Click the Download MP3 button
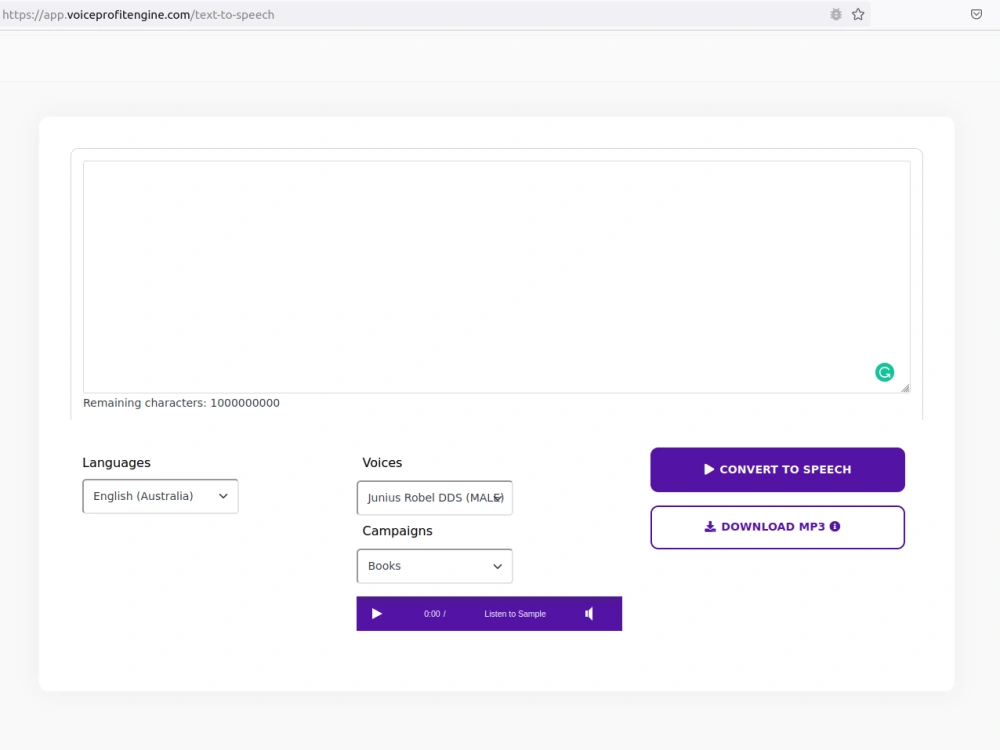This screenshot has width=1000, height=750. [x=777, y=527]
